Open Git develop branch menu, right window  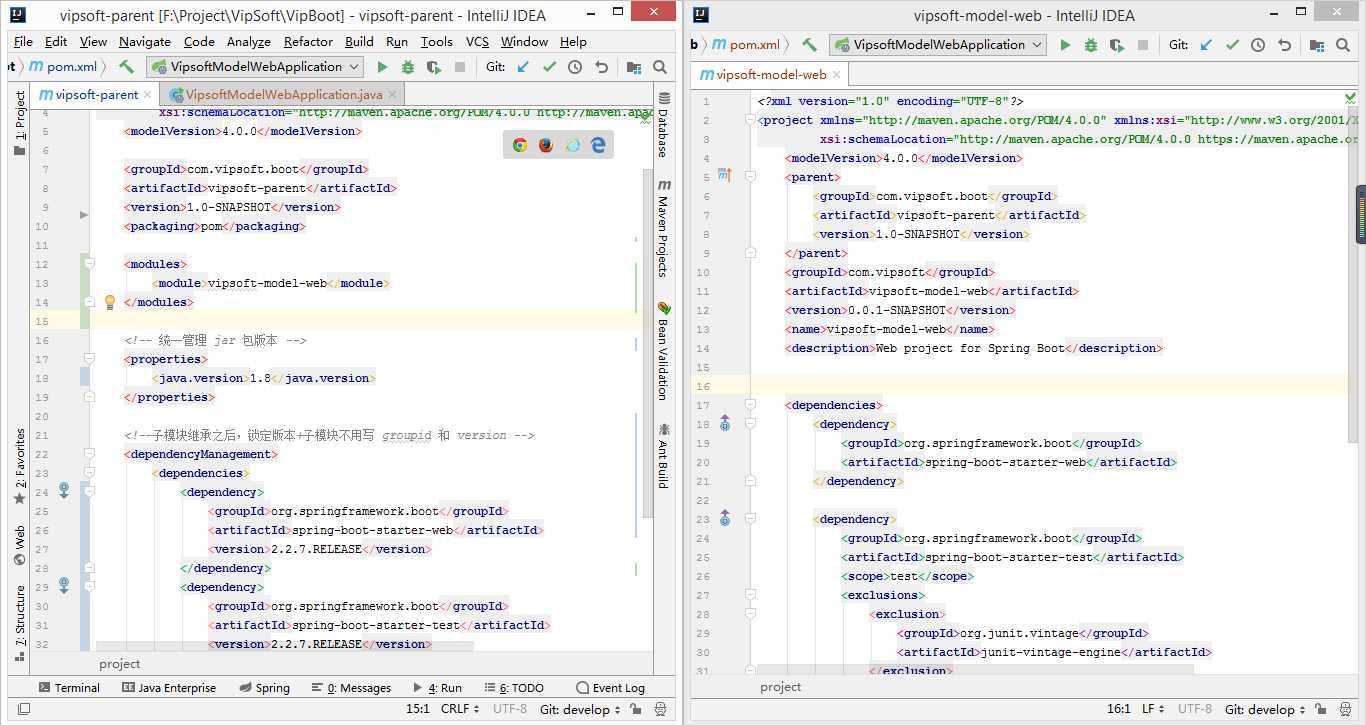pyautogui.click(x=1264, y=709)
